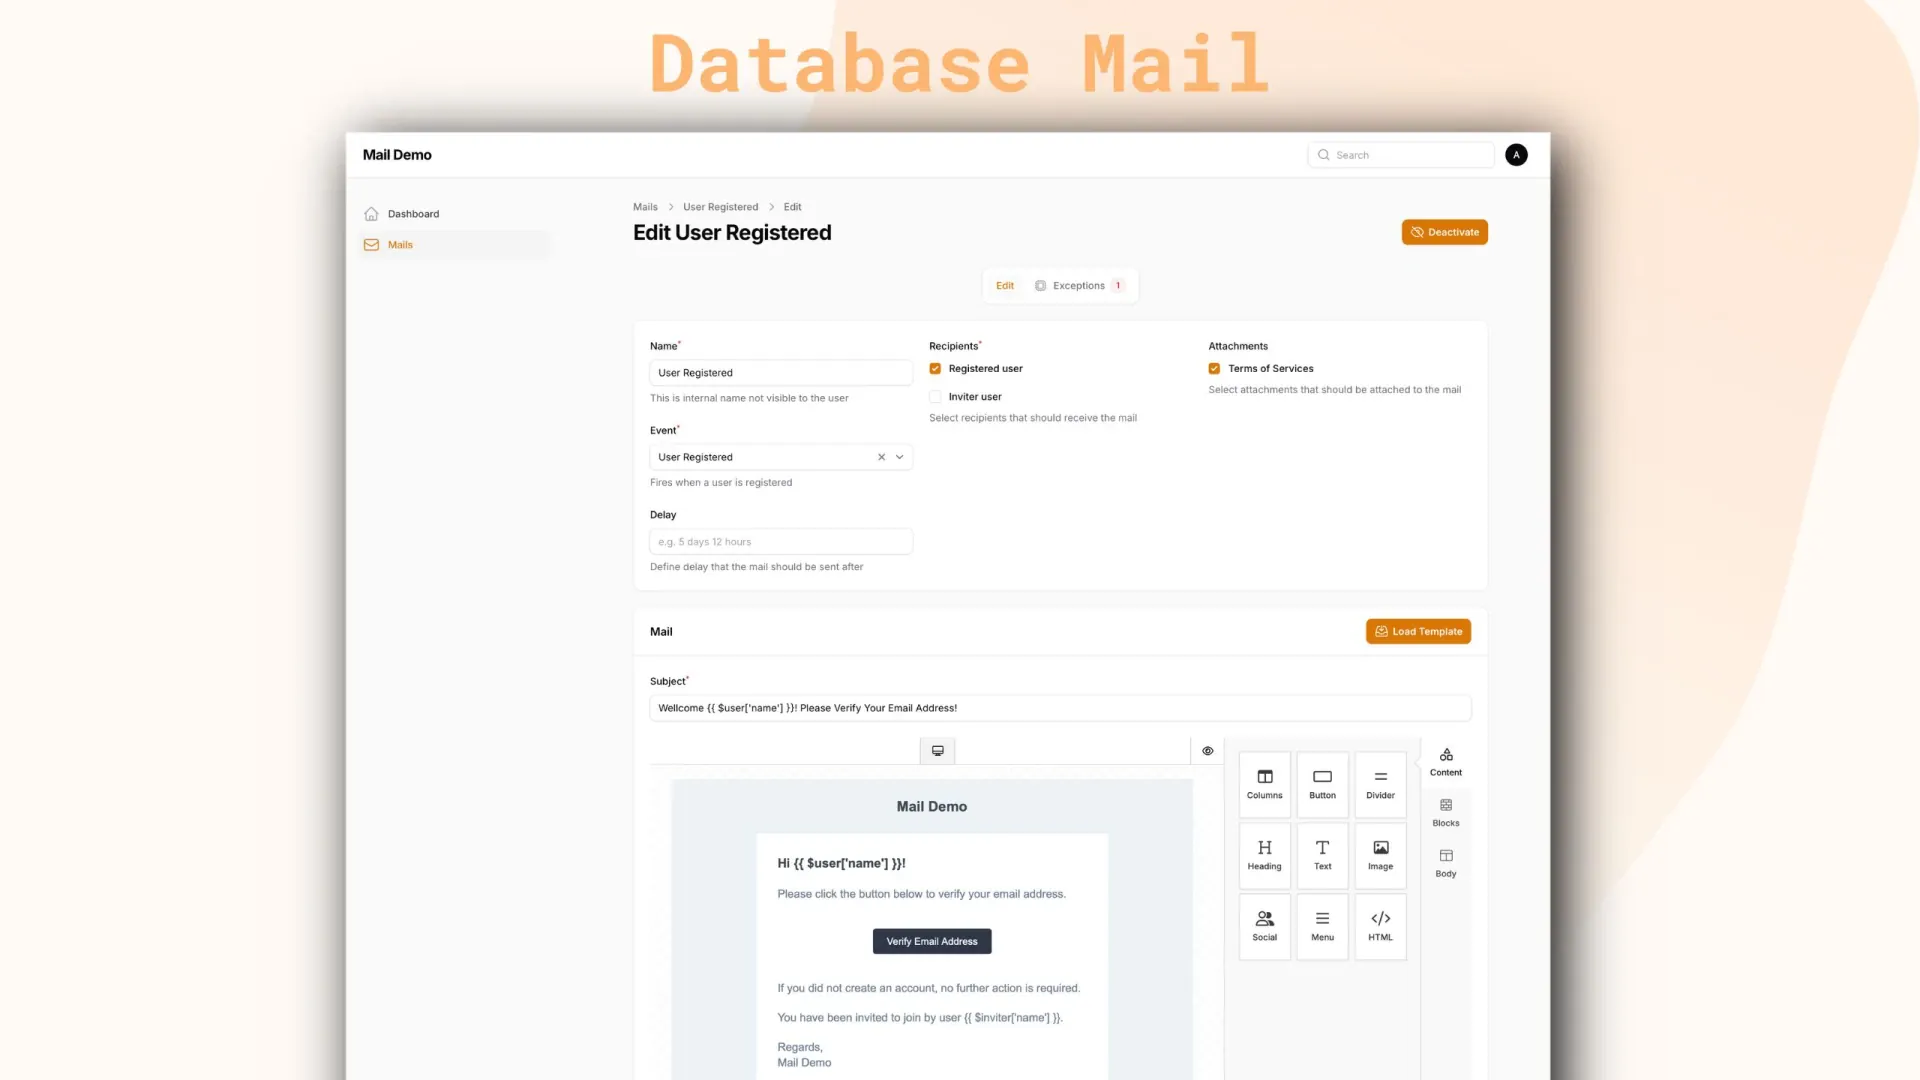
Task: Load a mail template
Action: click(x=1418, y=631)
